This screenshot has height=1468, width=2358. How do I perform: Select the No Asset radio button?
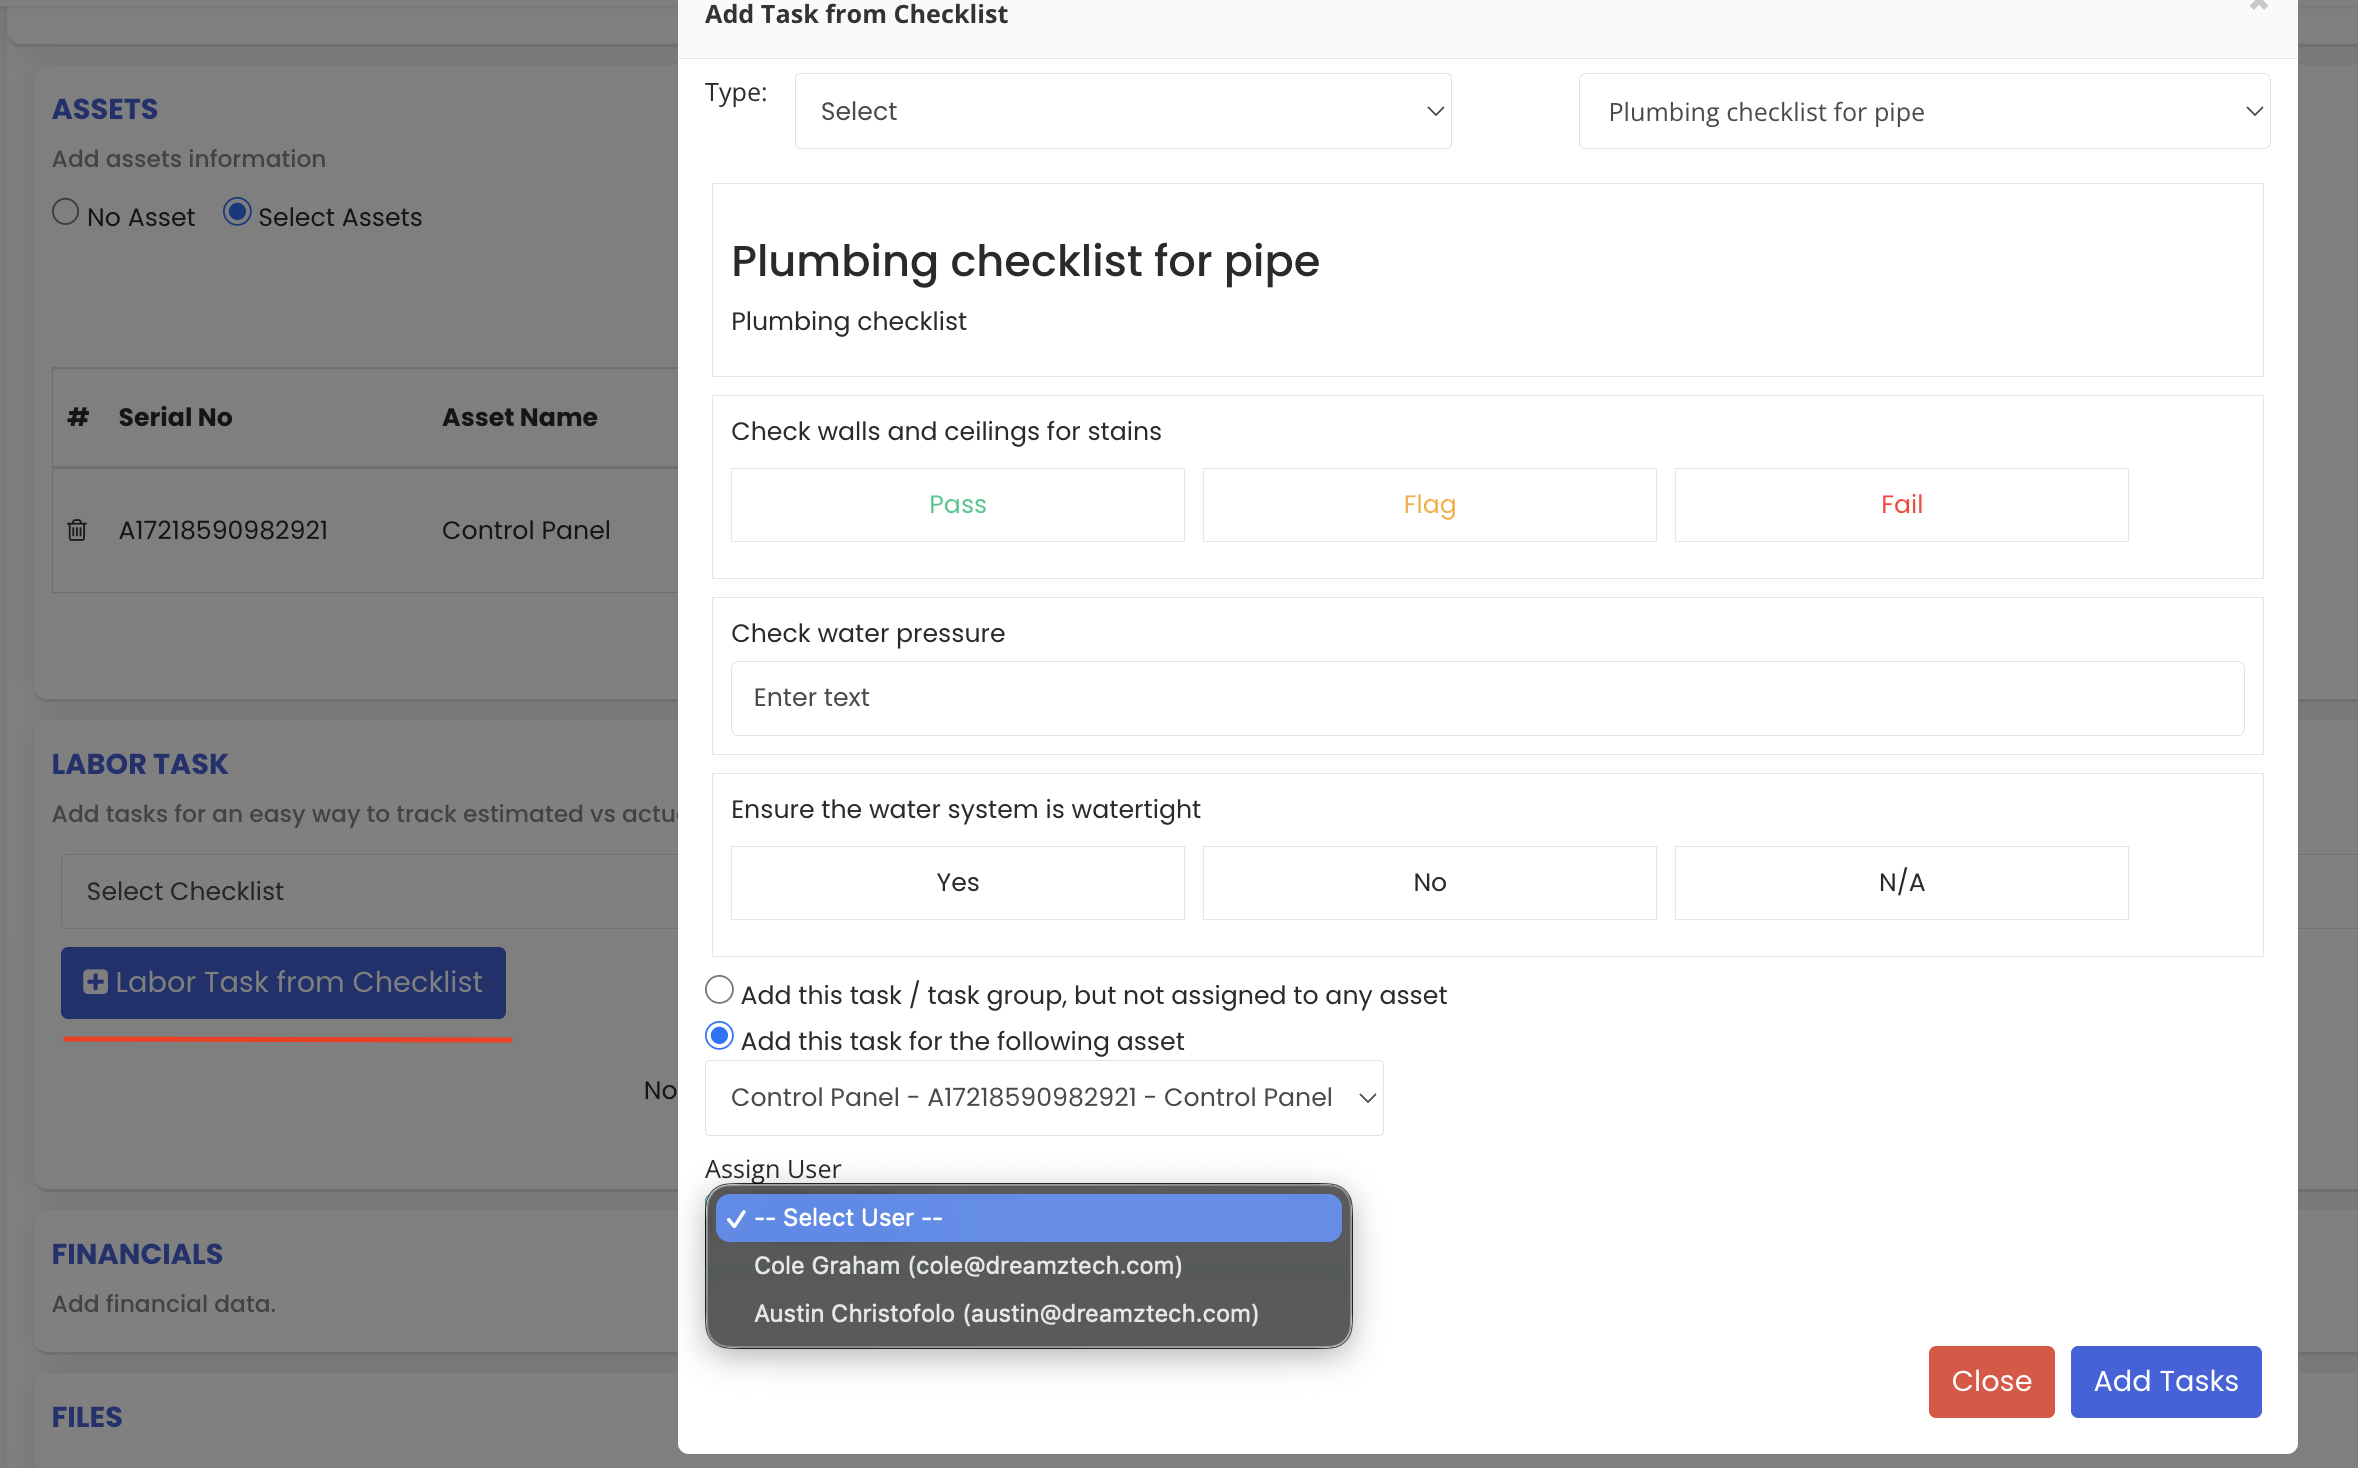66,213
